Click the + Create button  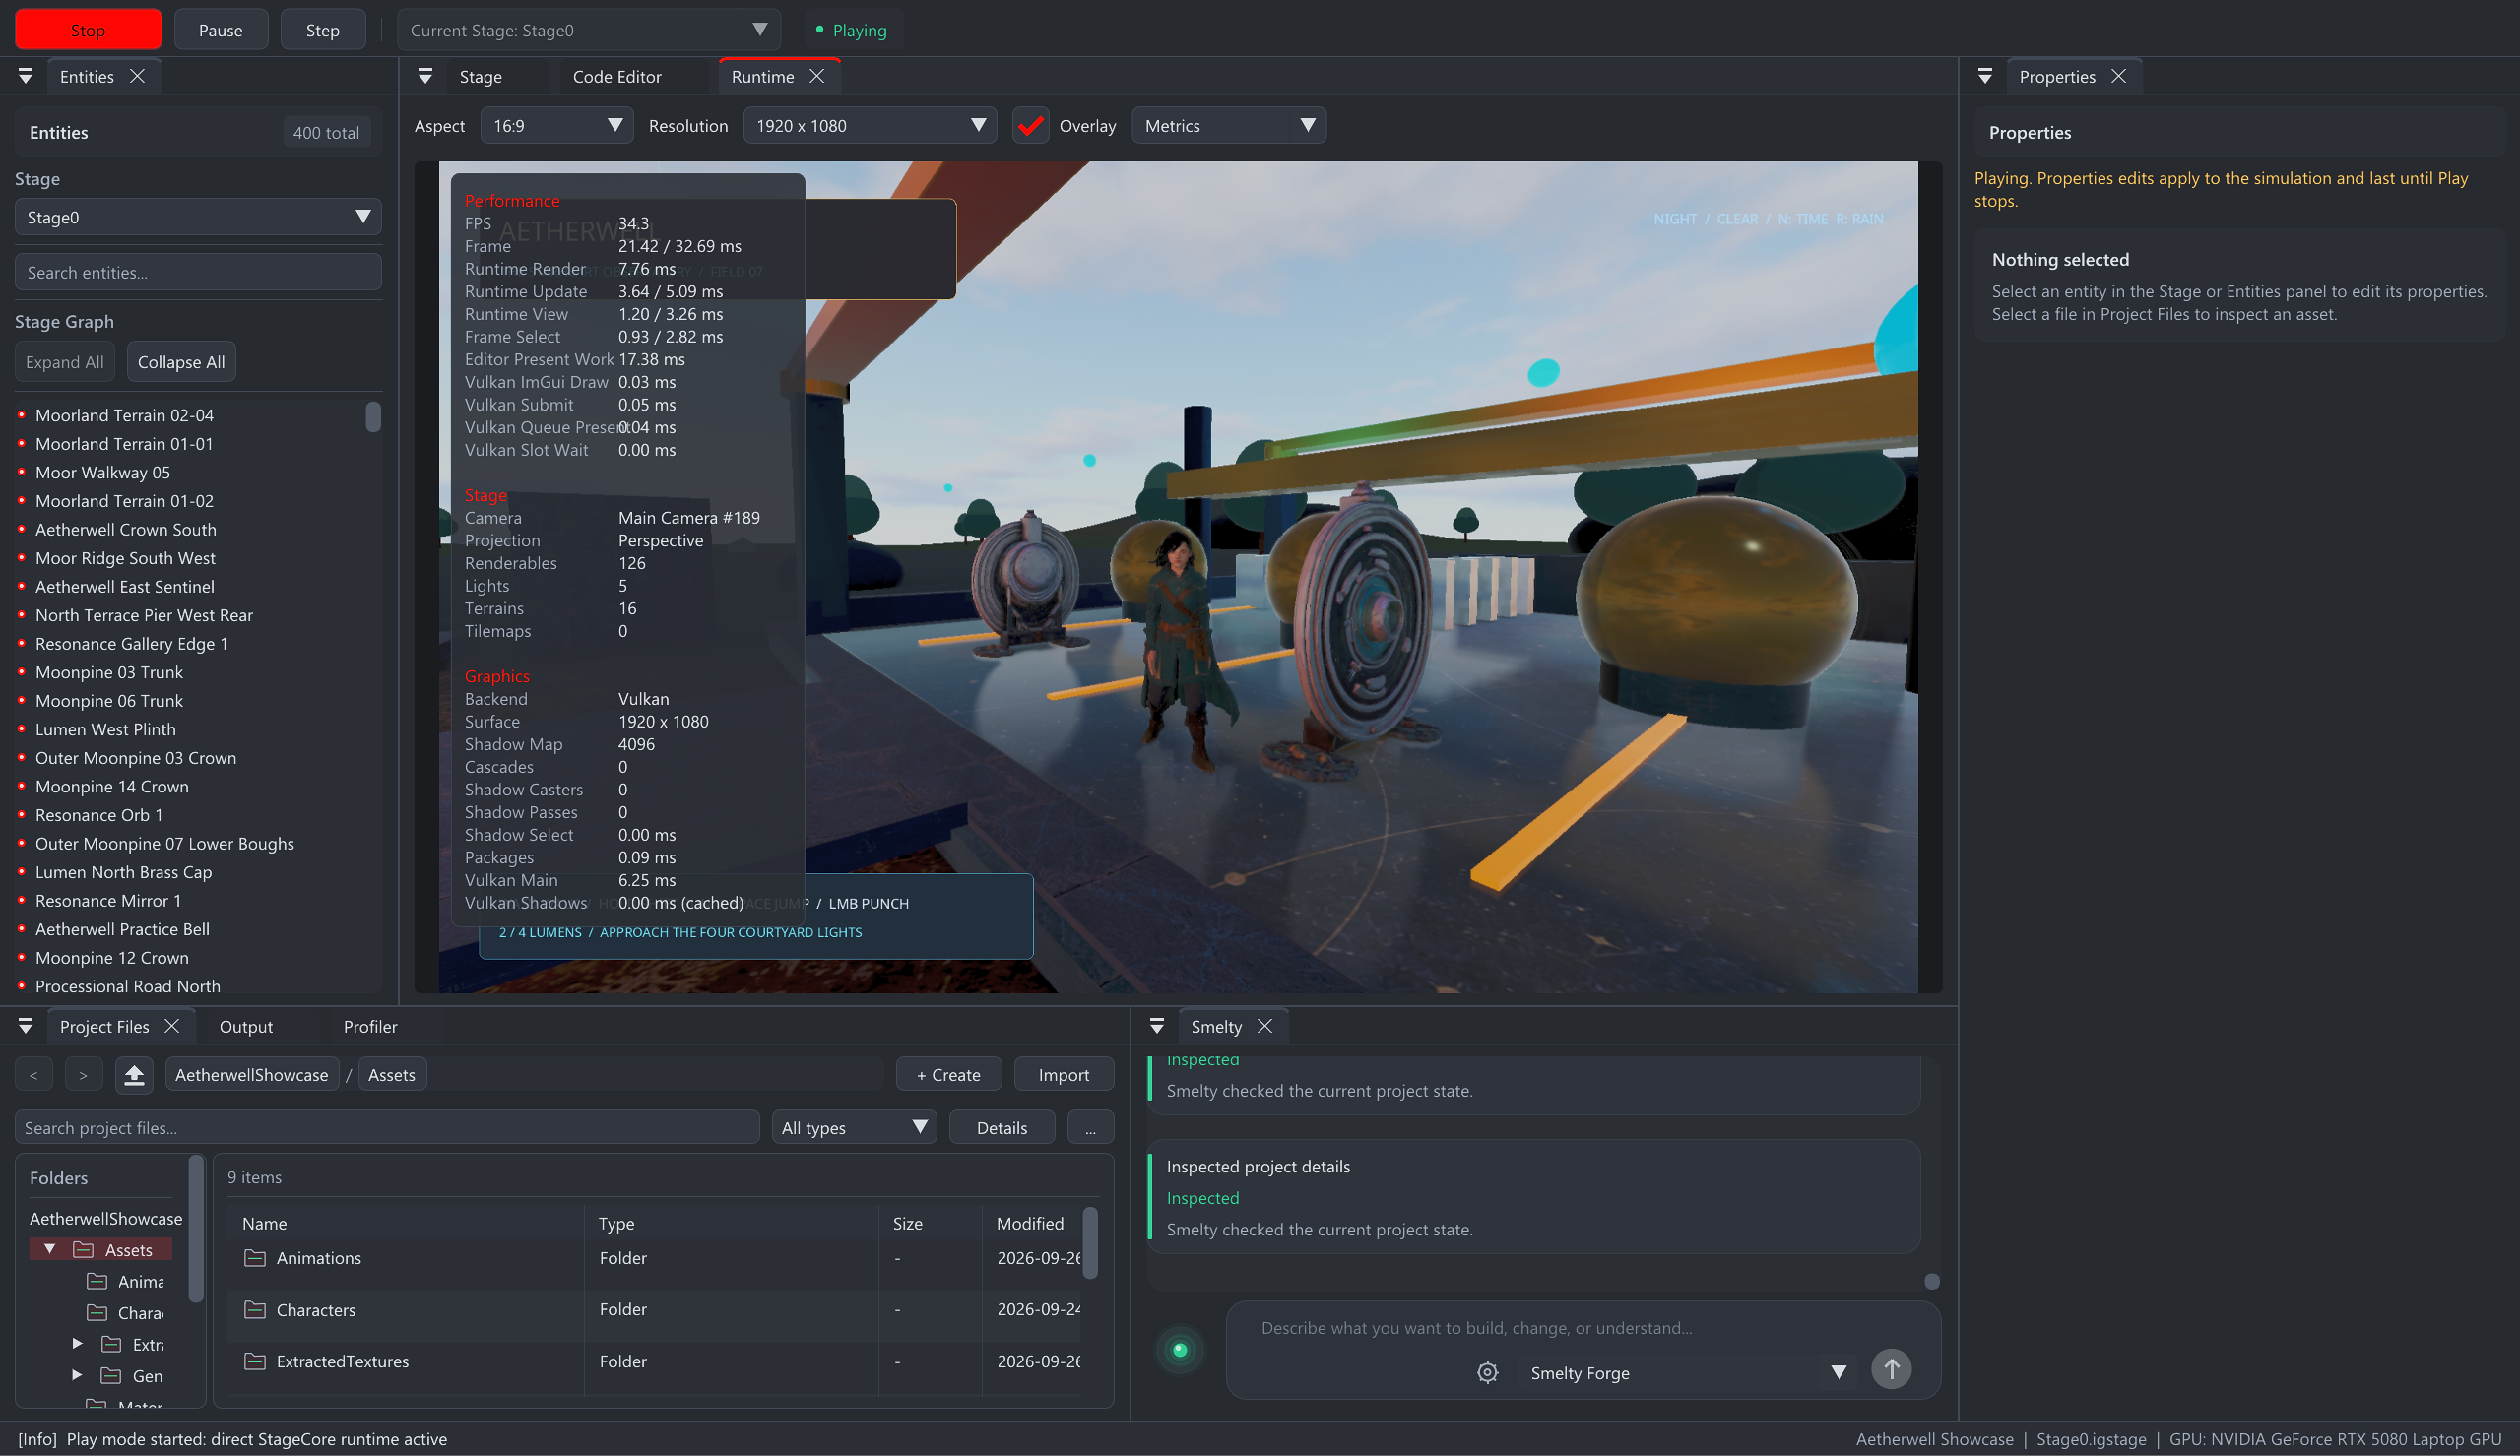click(949, 1075)
